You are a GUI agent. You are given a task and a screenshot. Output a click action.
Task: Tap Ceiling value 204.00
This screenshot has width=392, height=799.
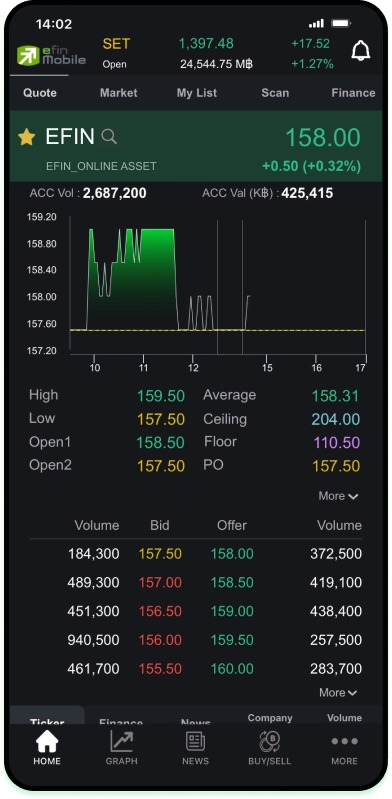pyautogui.click(x=335, y=419)
